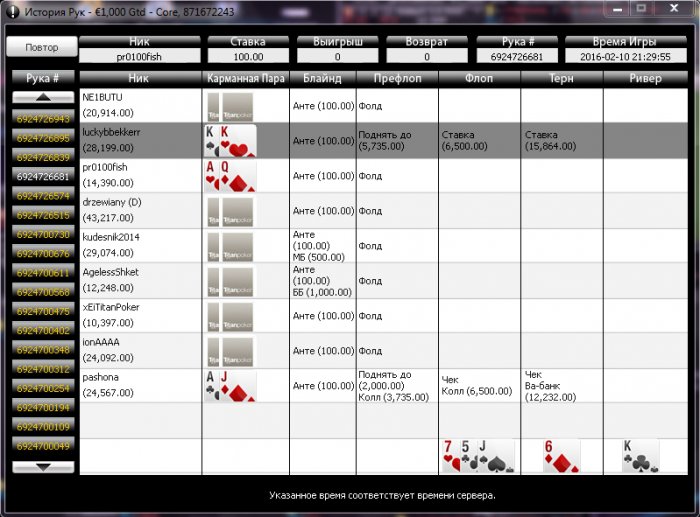Open hand 6924700676 from the list
The width and height of the screenshot is (700, 517).
43,253
